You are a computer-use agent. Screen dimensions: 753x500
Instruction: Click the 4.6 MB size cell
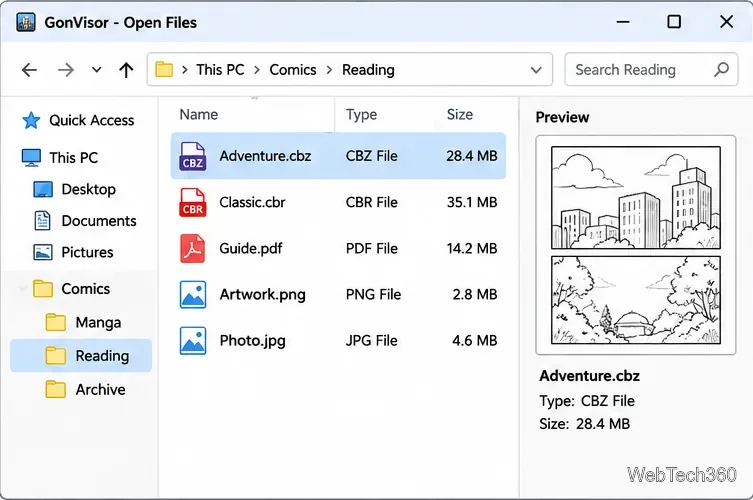pyautogui.click(x=475, y=341)
